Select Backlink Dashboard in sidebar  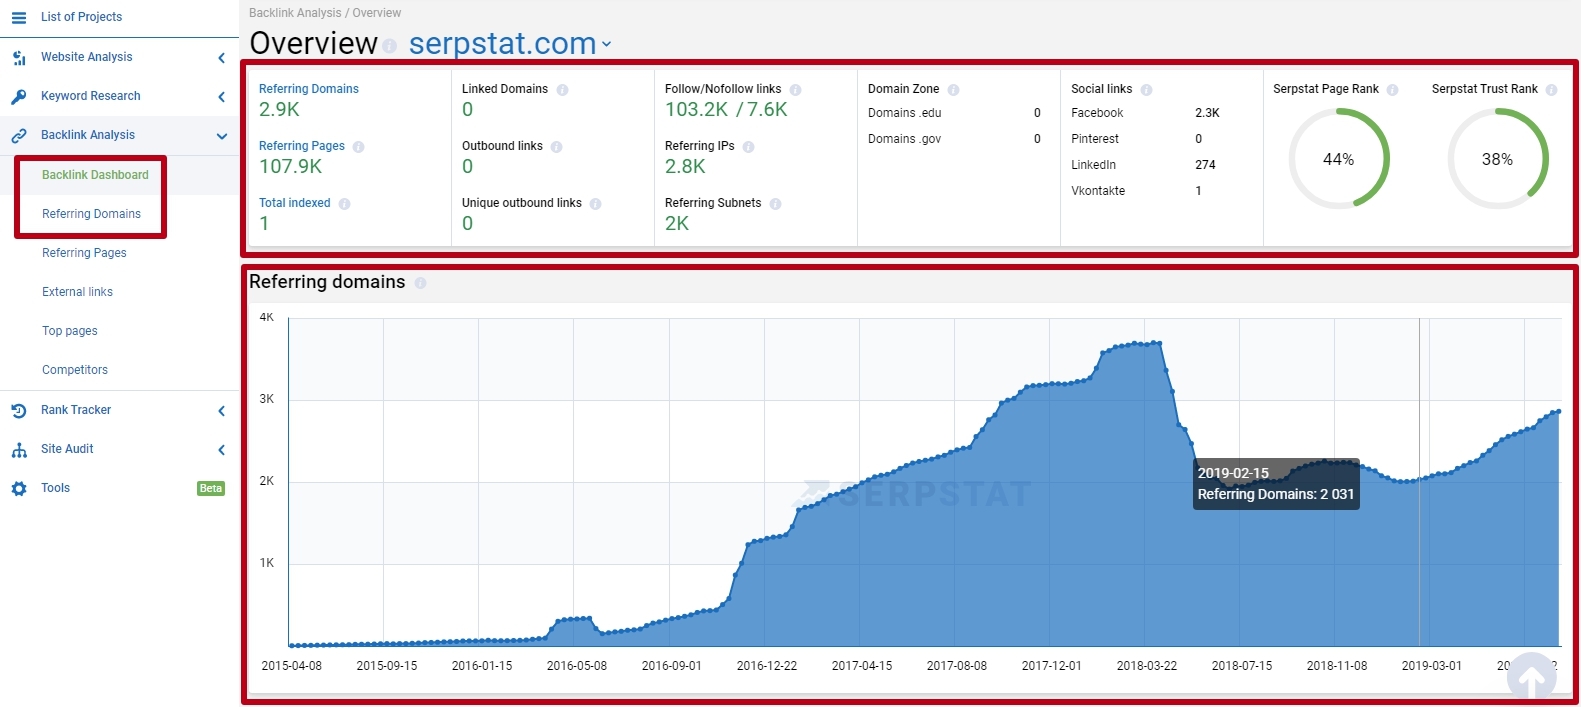click(95, 175)
